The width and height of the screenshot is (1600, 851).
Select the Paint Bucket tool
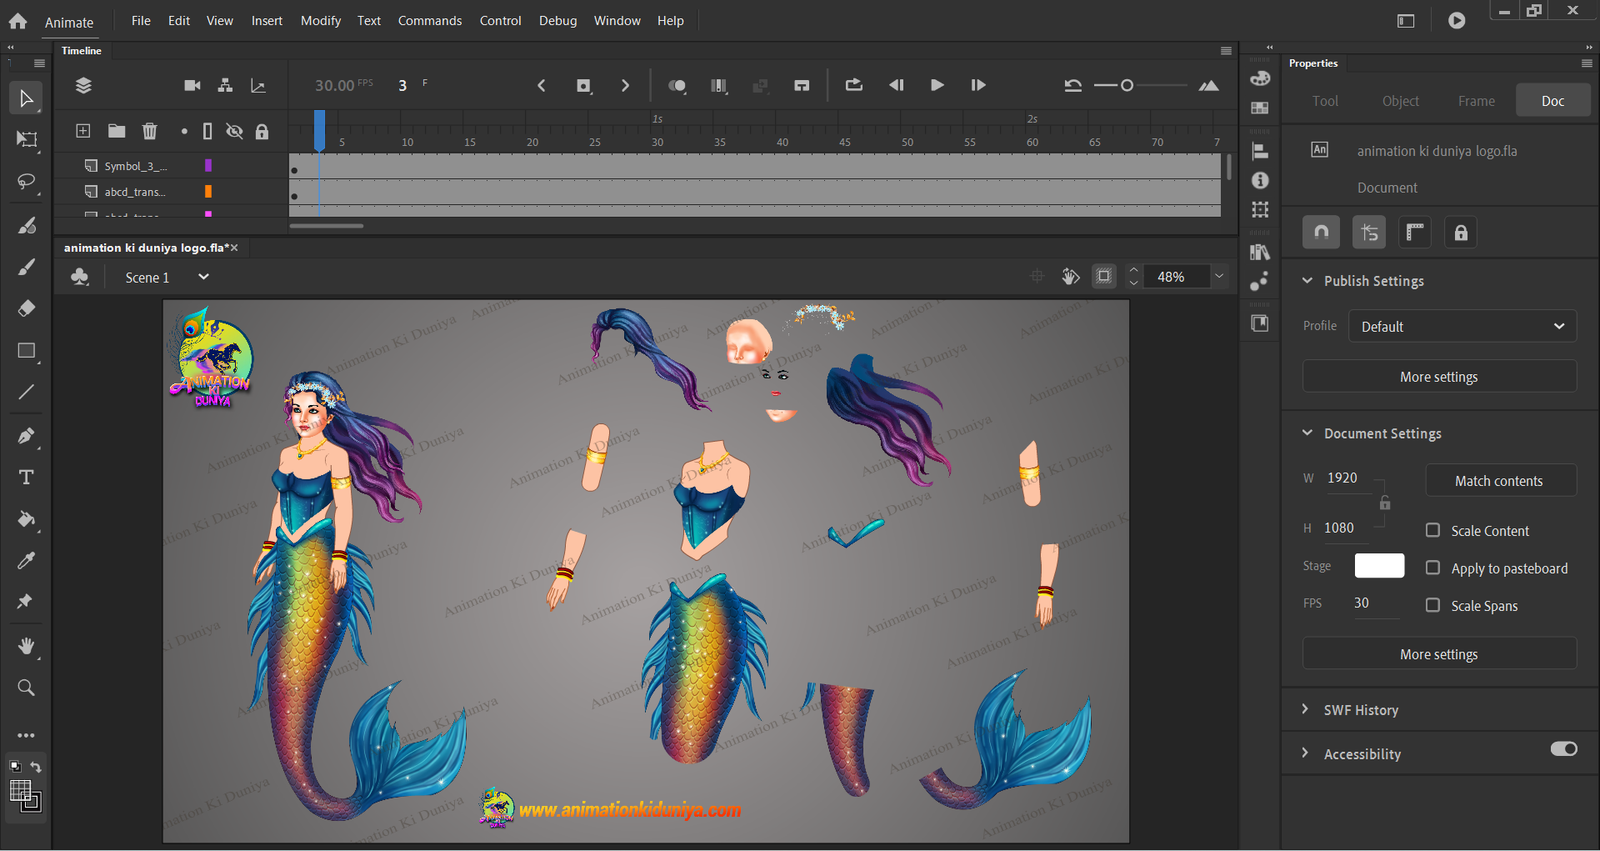[26, 519]
